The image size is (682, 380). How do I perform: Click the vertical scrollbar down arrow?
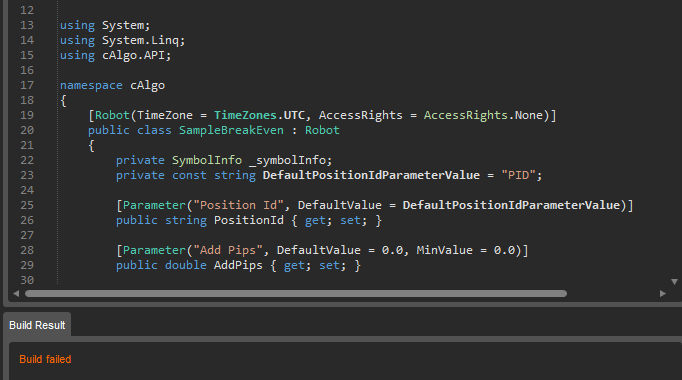pos(674,282)
